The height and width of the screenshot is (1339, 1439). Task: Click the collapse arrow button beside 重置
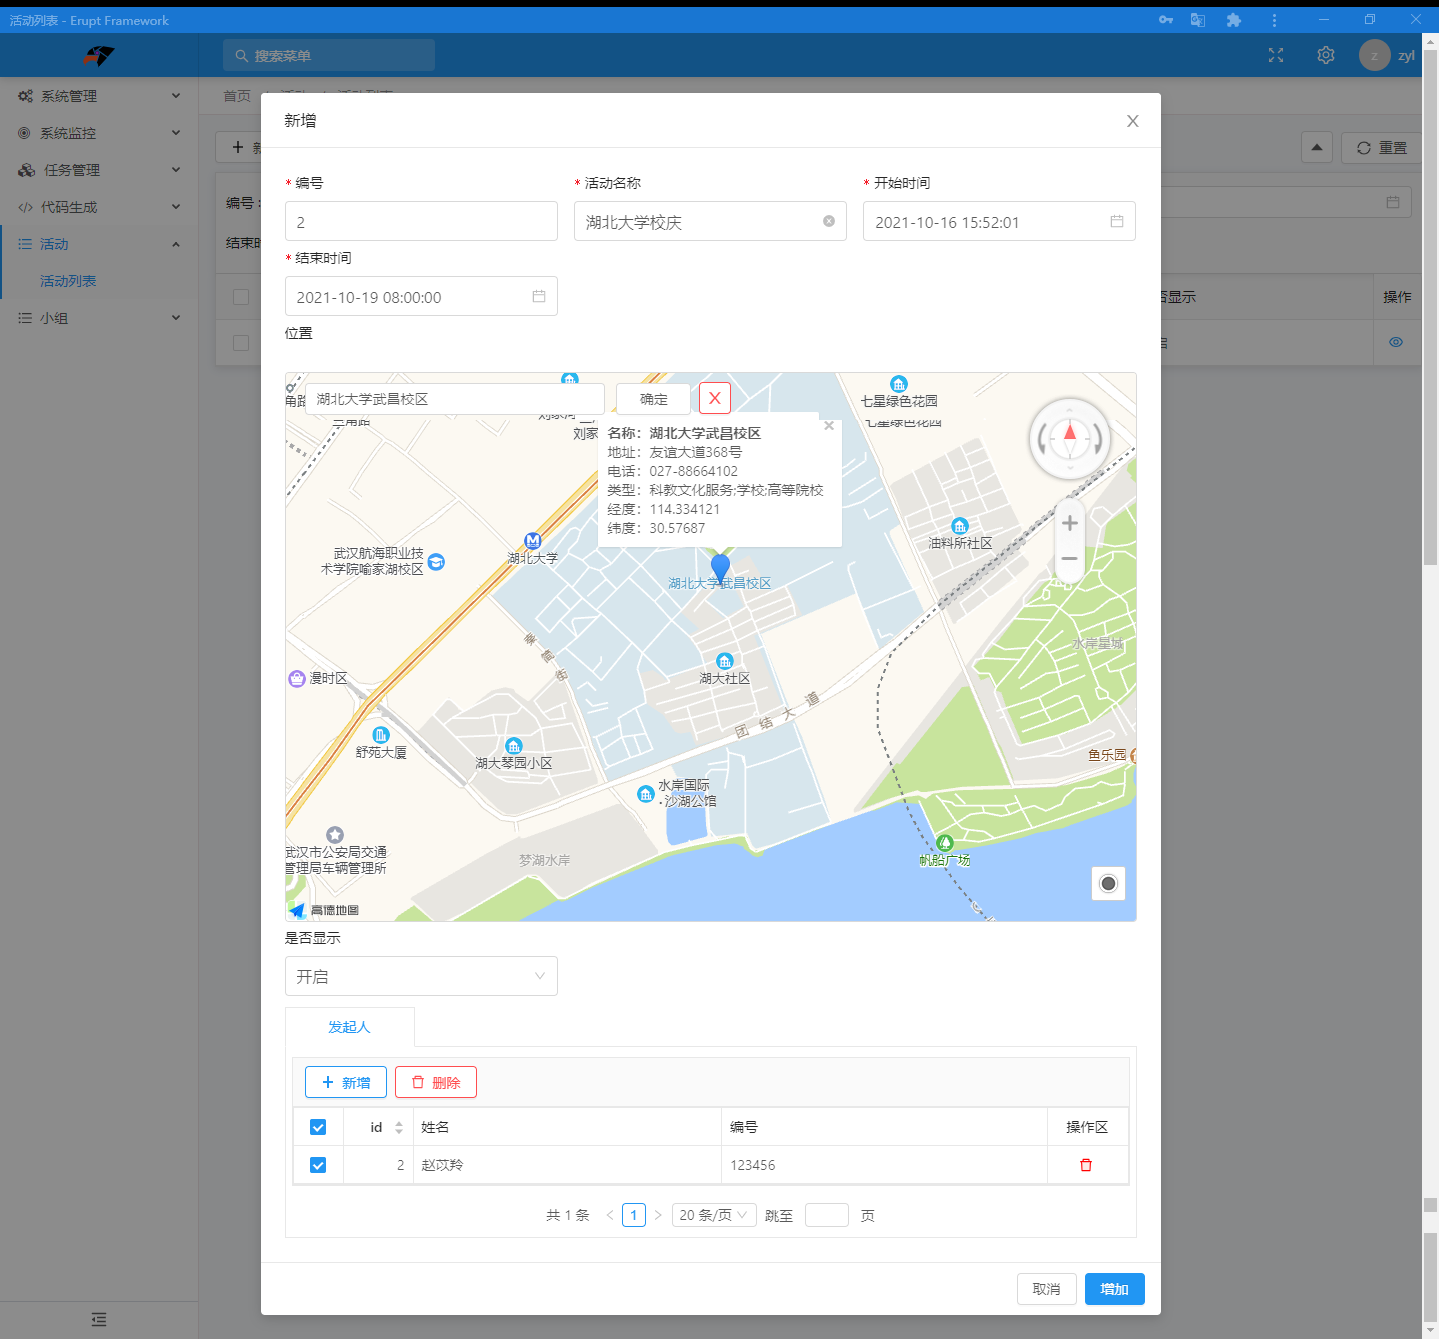point(1317,147)
